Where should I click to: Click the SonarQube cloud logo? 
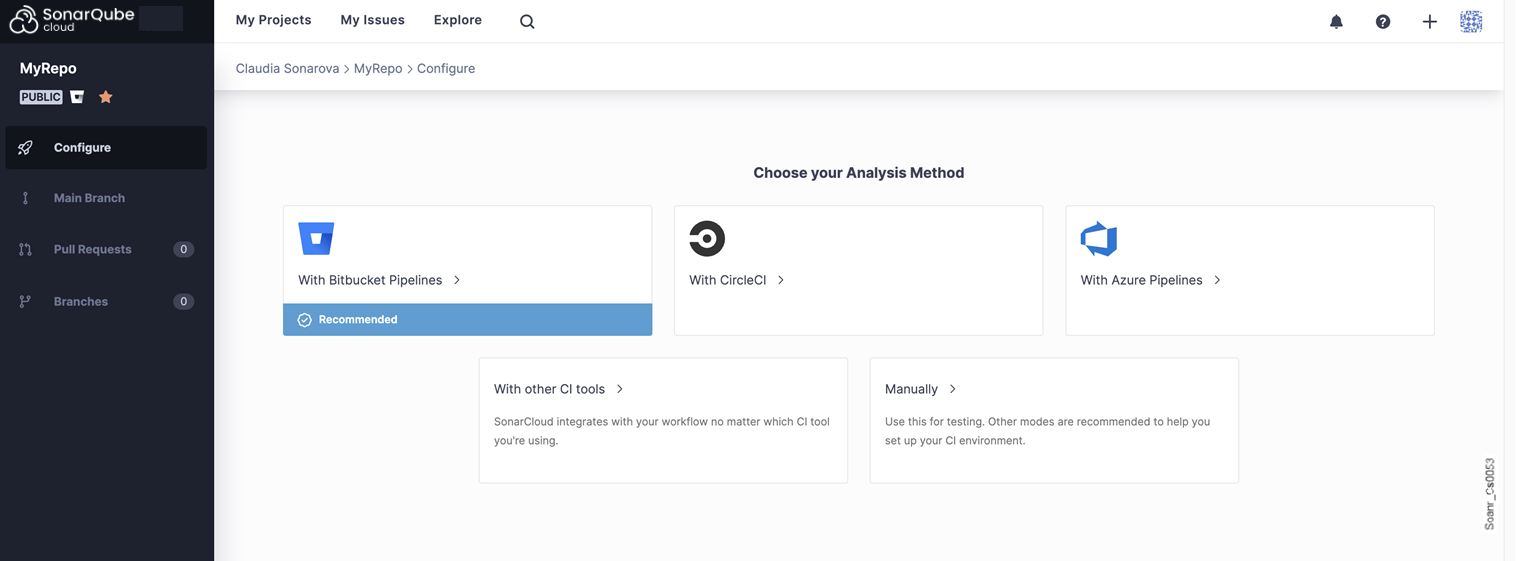click(x=70, y=20)
